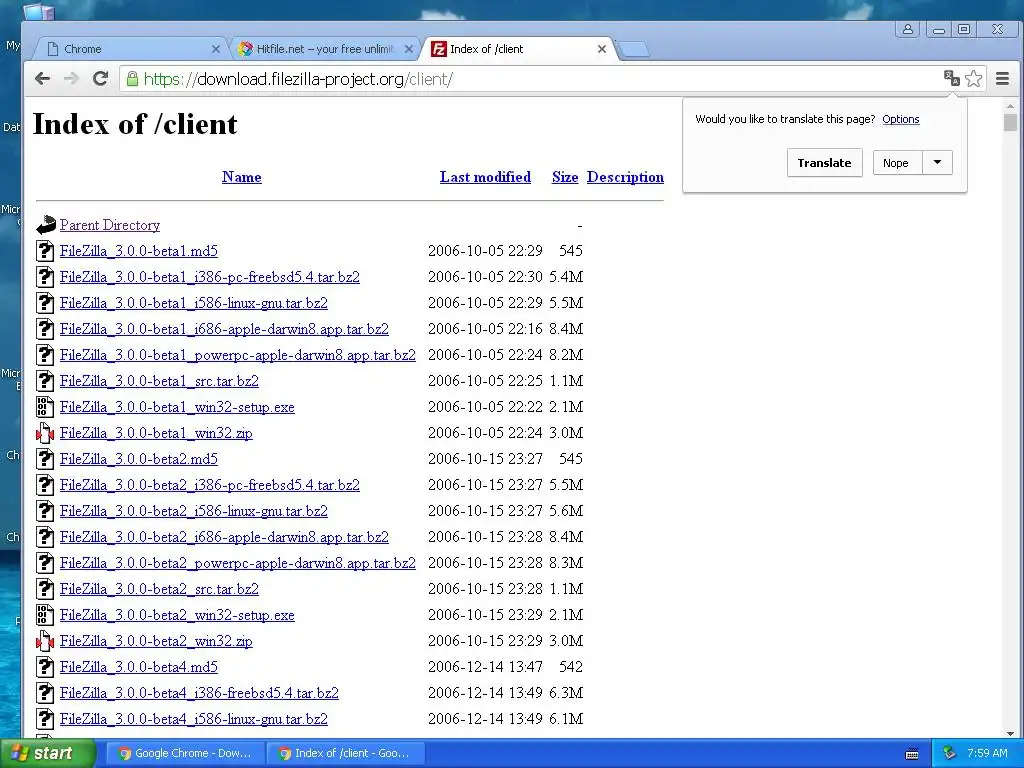Select the Index of /client taskbar button
This screenshot has width=1024, height=768.
tap(345, 753)
